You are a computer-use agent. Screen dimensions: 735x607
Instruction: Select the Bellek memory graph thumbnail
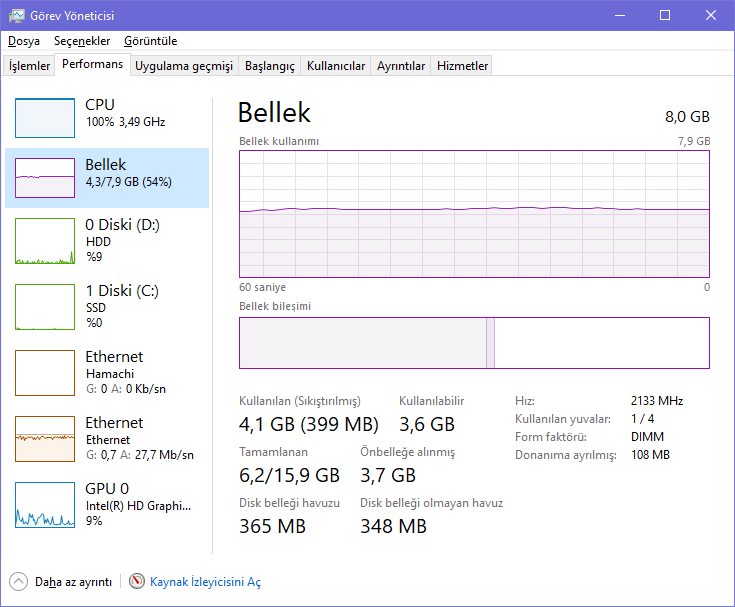pyautogui.click(x=45, y=178)
